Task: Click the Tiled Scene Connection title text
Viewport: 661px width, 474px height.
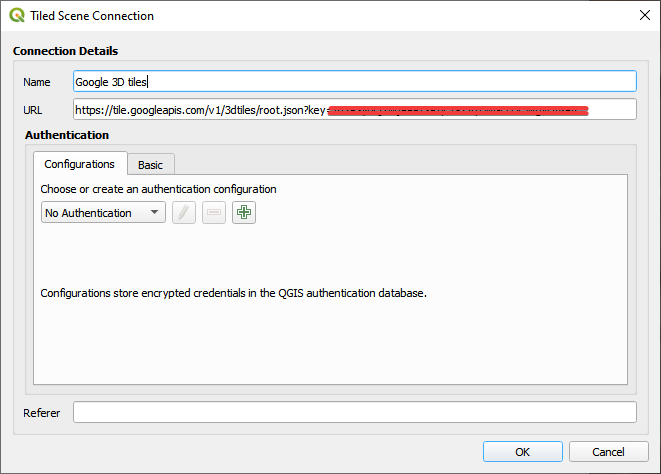Action: pos(94,16)
